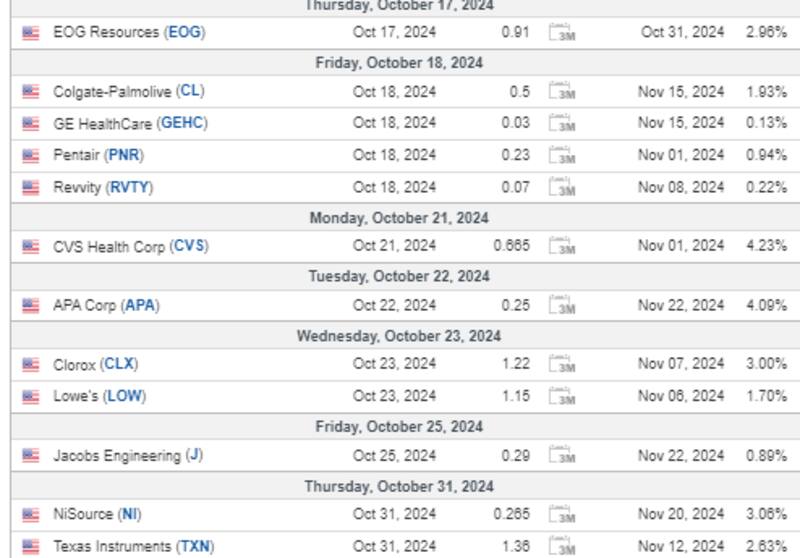Click the US flag icon beside APA Corp

tap(31, 306)
